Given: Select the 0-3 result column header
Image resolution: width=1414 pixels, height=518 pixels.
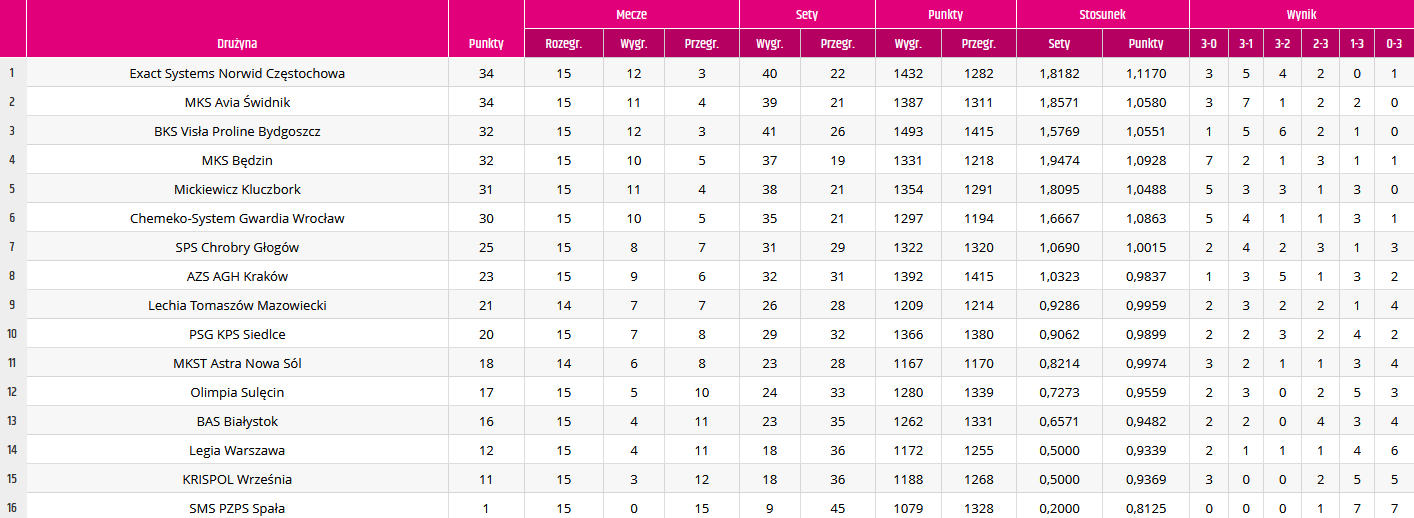Looking at the screenshot, I should [x=1394, y=44].
